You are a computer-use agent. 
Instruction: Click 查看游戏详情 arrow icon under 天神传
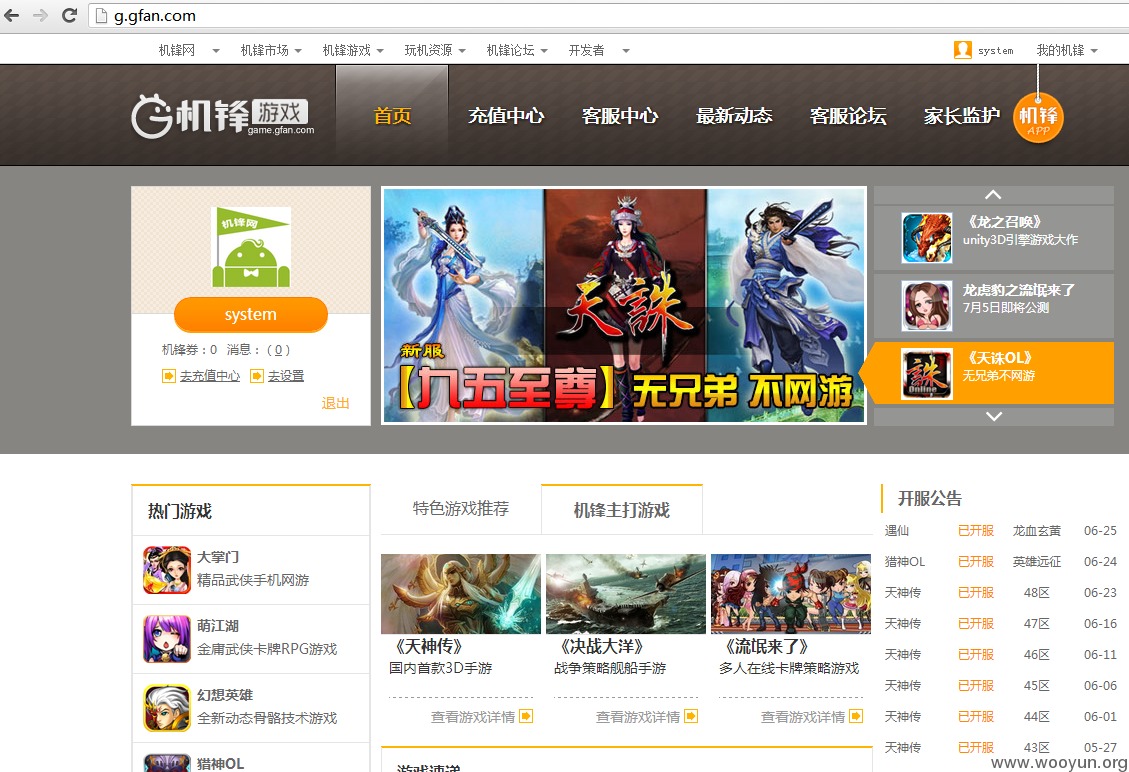526,717
